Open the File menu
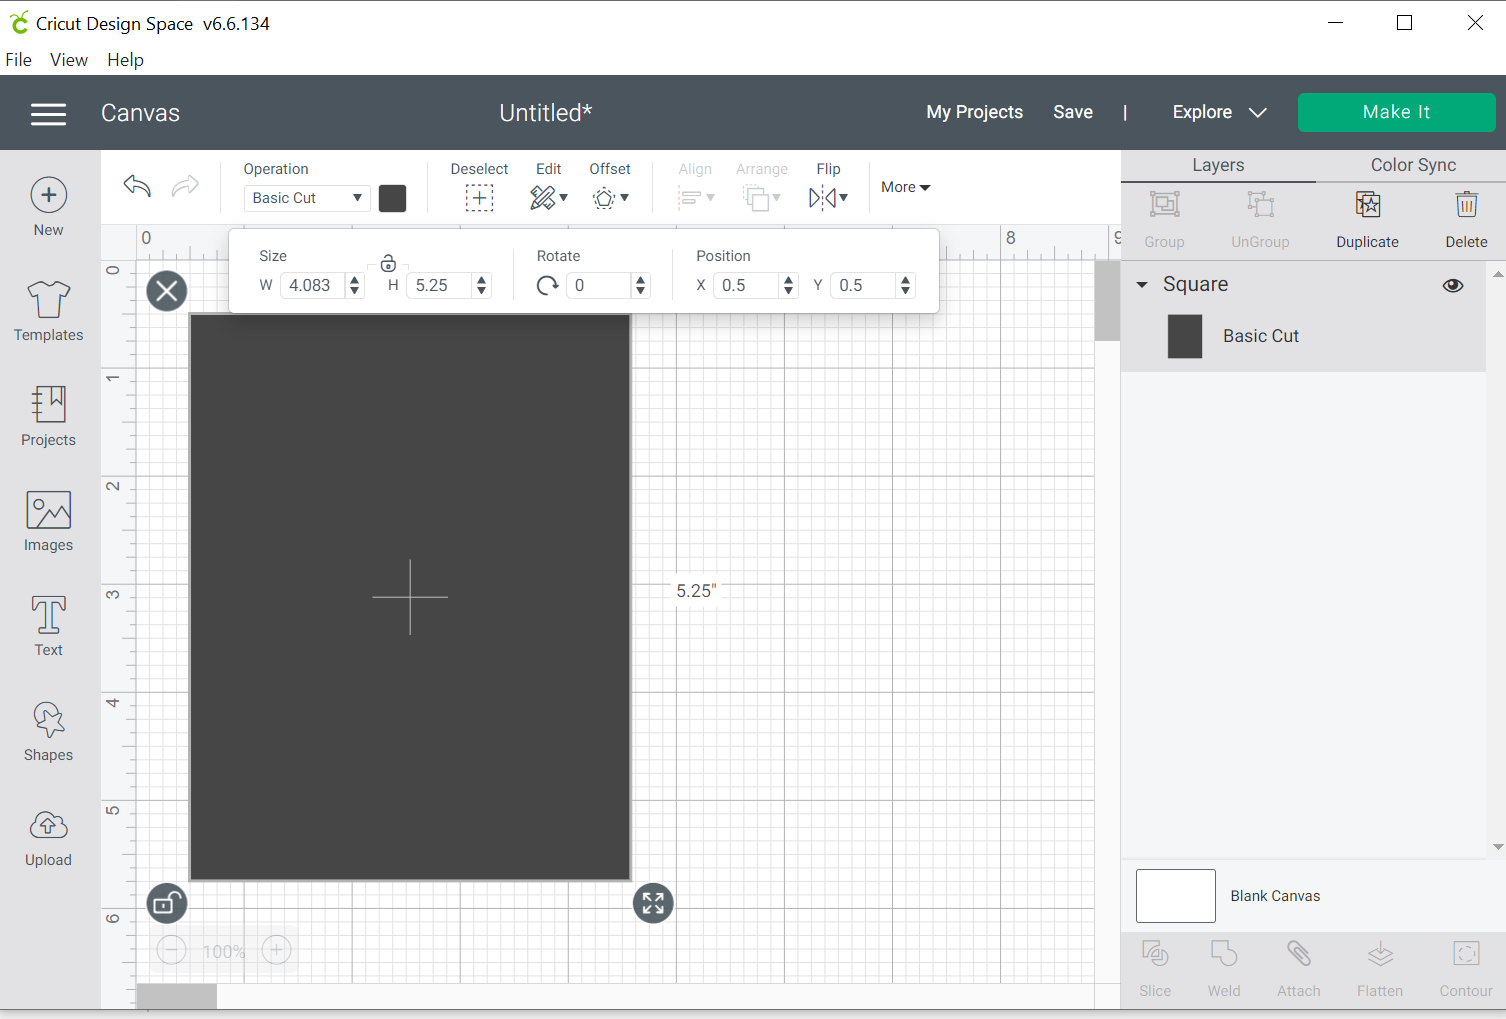The width and height of the screenshot is (1506, 1019). (x=18, y=60)
